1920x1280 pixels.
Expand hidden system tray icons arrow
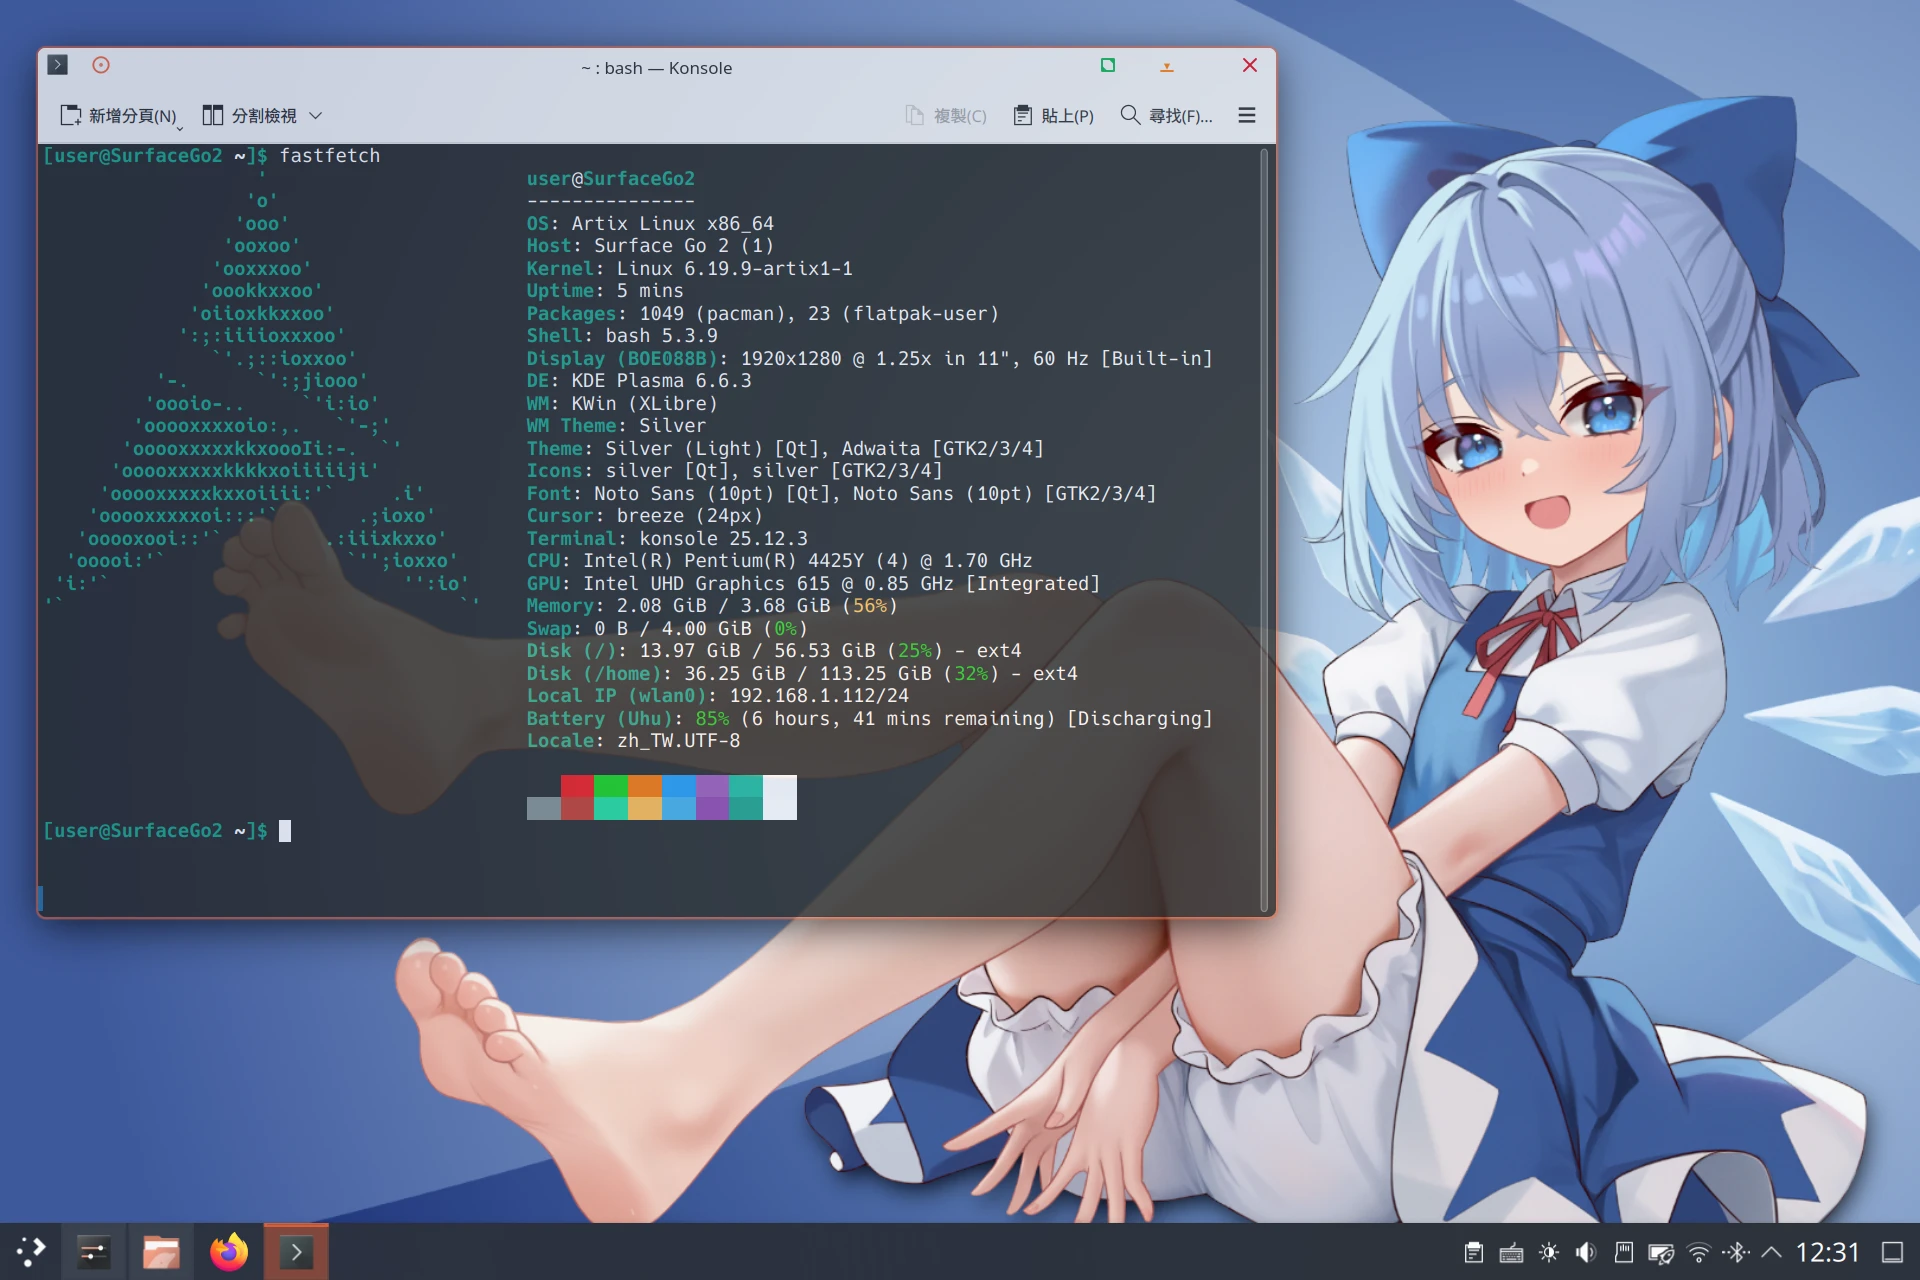[1771, 1252]
